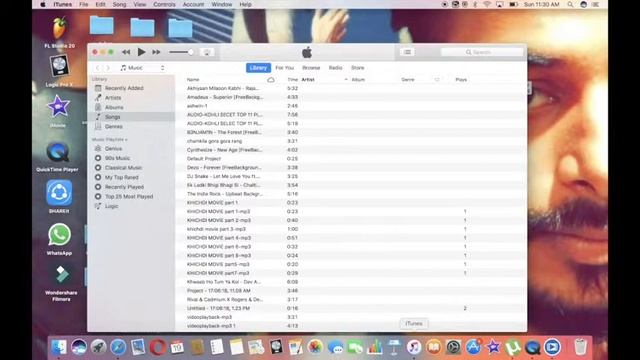Open the Classical Music playlist
640x360 pixels.
123,168
